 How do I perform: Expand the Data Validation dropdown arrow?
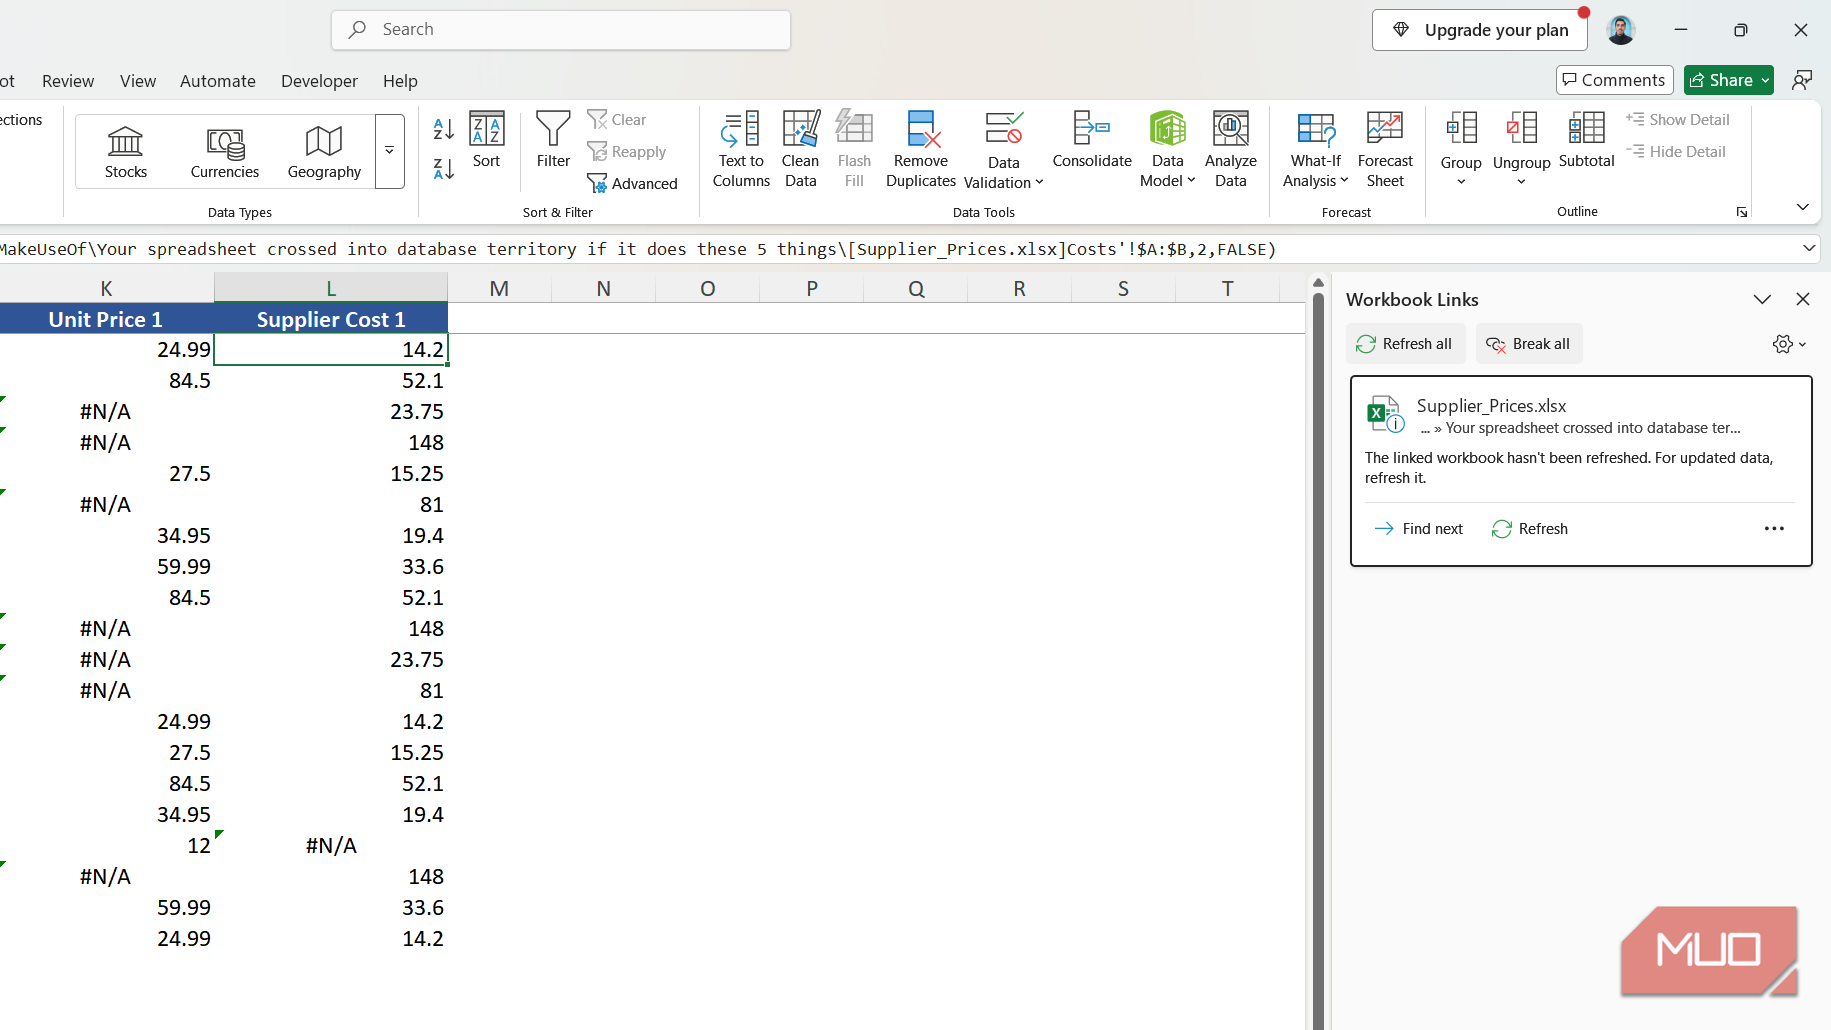pos(1039,182)
